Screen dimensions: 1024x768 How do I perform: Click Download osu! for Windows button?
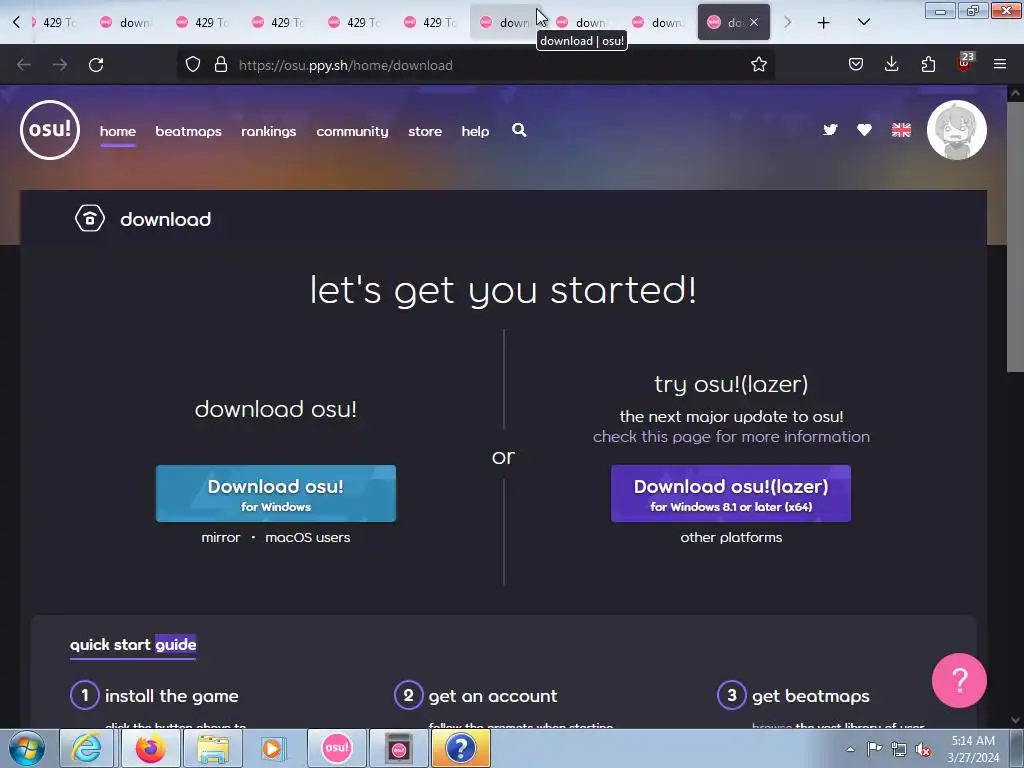tap(276, 494)
